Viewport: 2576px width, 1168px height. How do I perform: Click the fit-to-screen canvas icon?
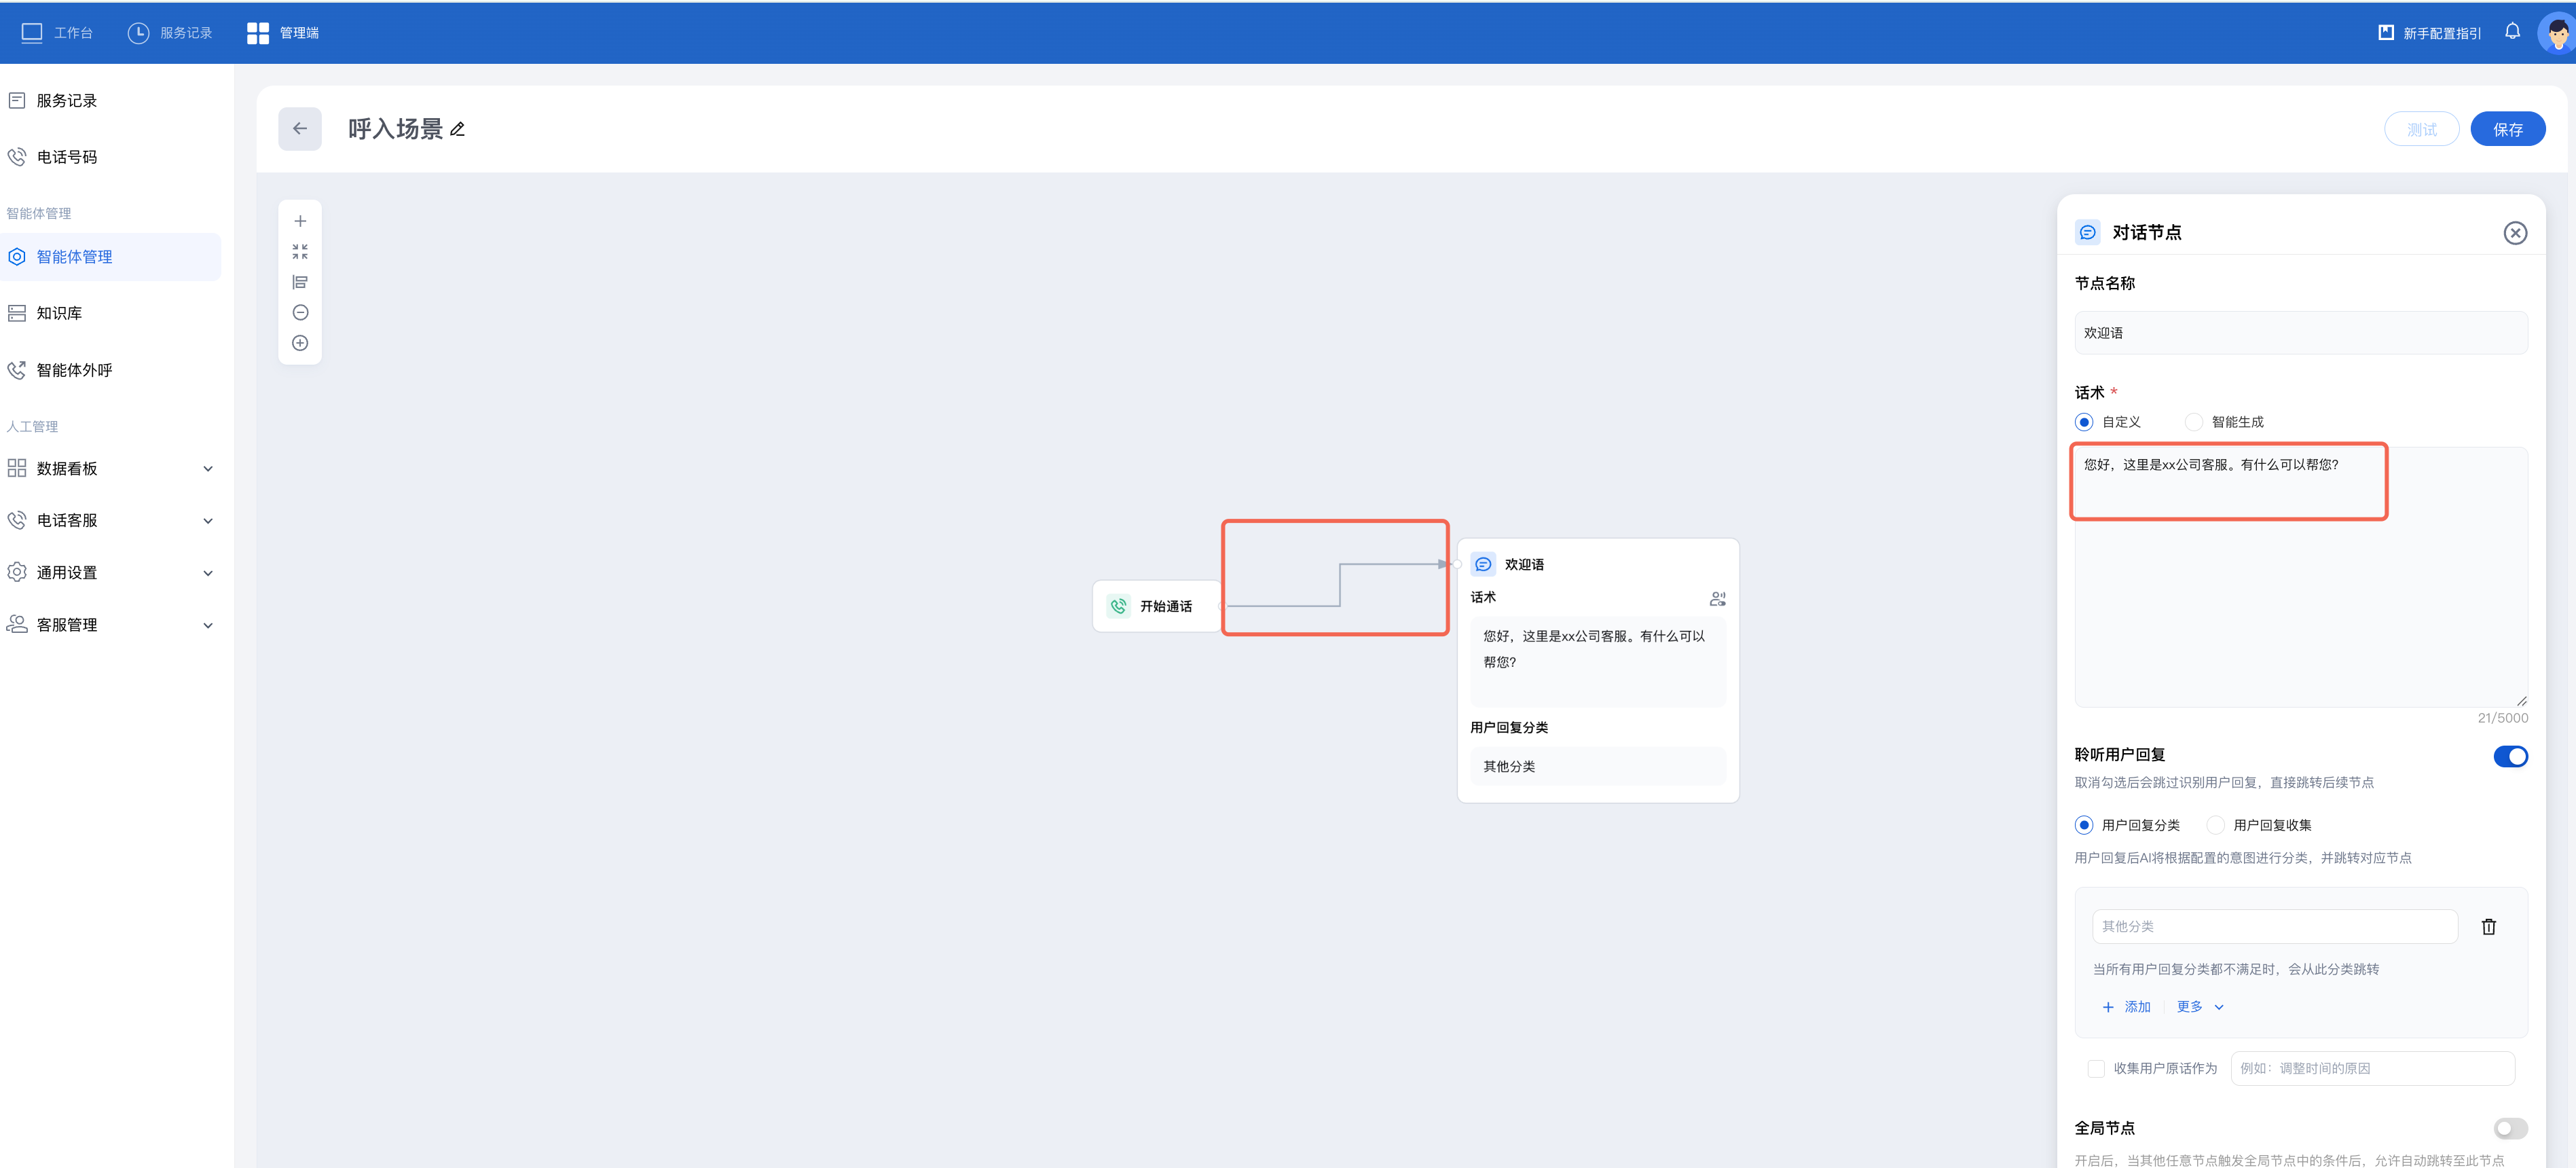(299, 252)
